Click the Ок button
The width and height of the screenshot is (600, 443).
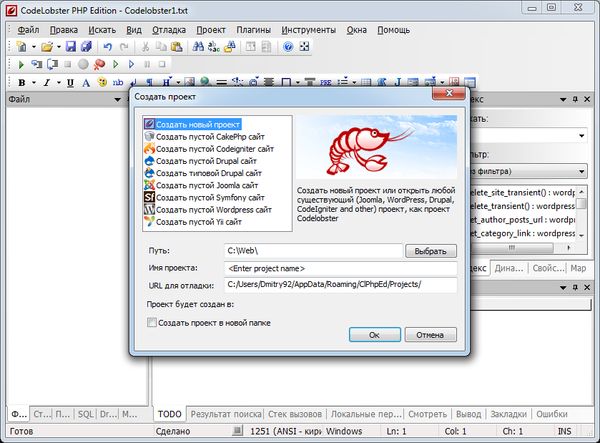point(373,335)
